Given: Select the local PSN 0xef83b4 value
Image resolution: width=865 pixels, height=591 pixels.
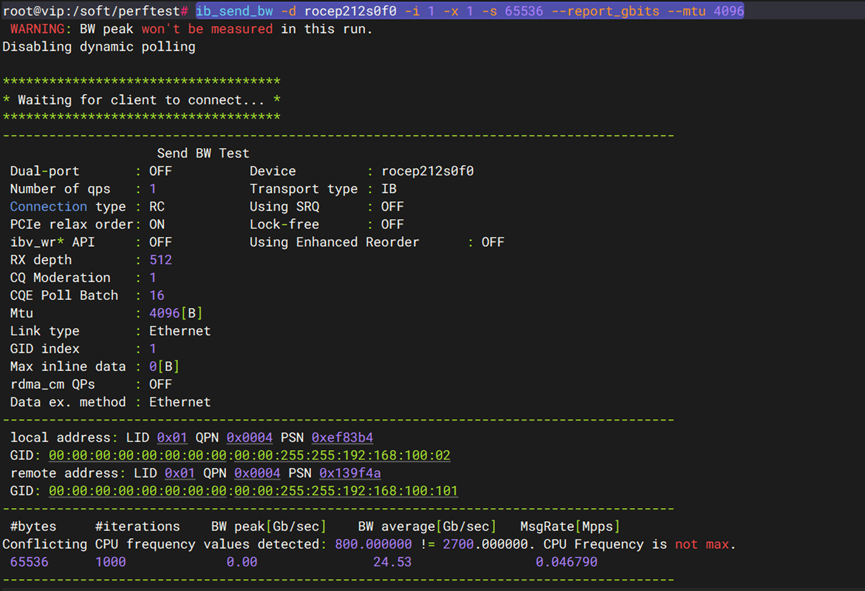Looking at the screenshot, I should (342, 437).
